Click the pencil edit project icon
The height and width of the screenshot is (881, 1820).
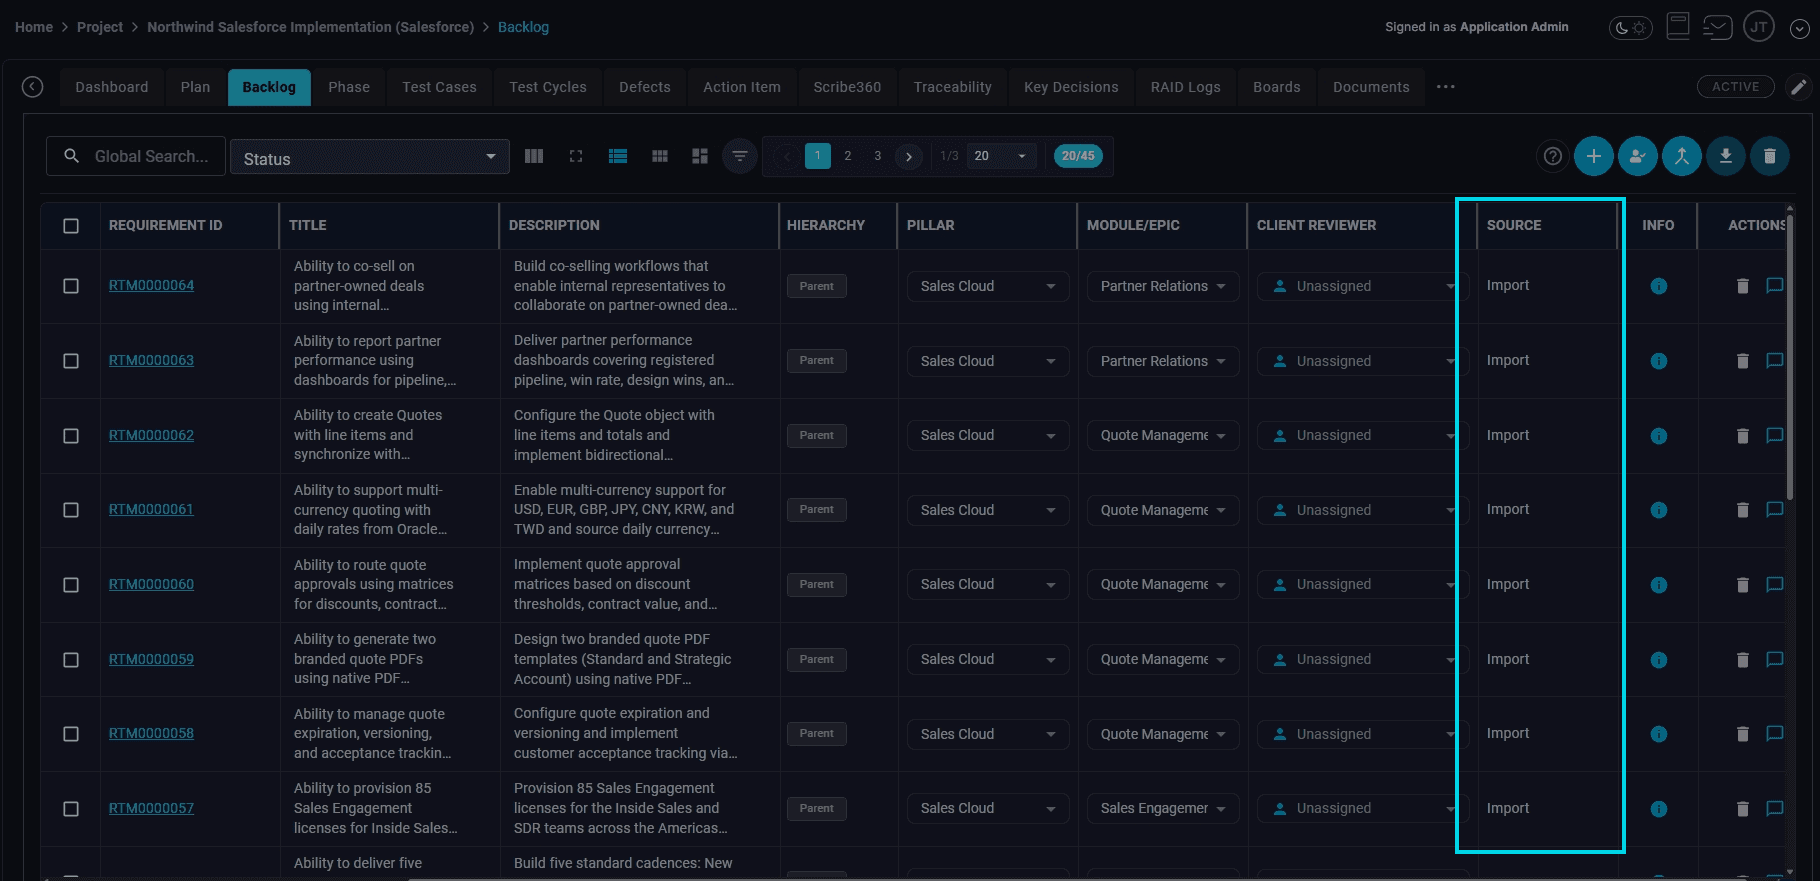click(1798, 87)
